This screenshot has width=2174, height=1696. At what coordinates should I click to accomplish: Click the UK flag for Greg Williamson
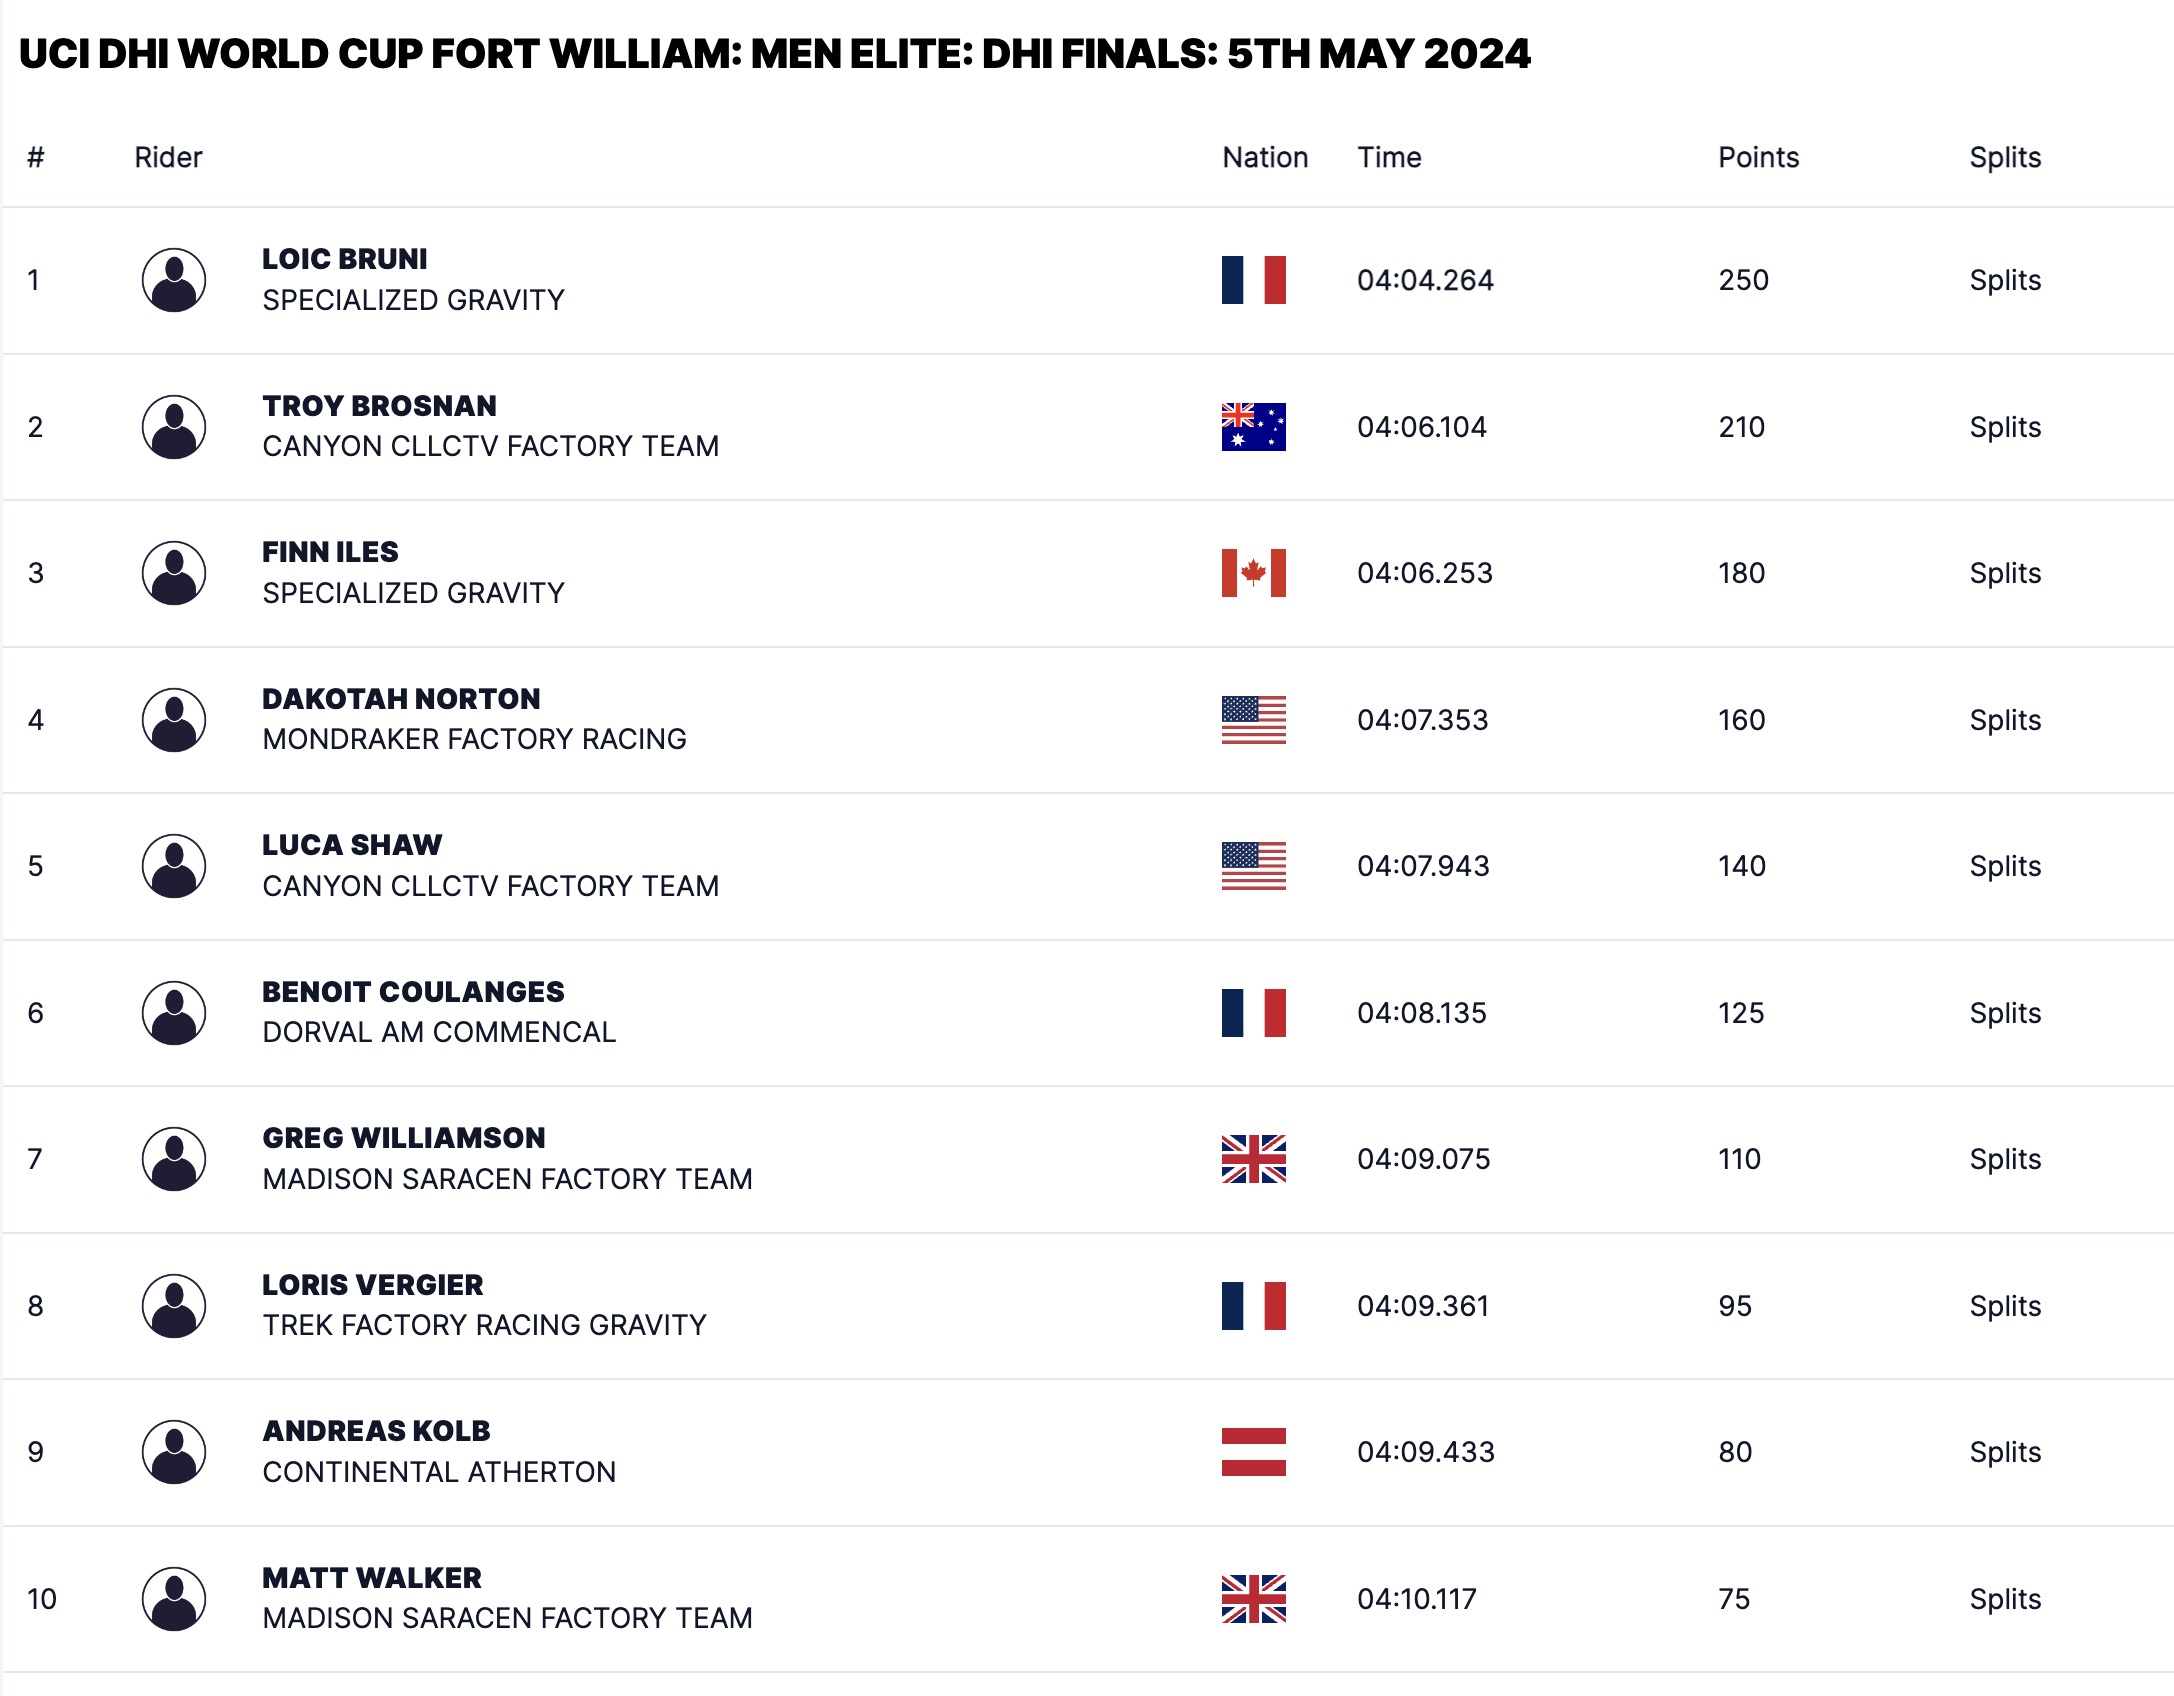pos(1253,1159)
